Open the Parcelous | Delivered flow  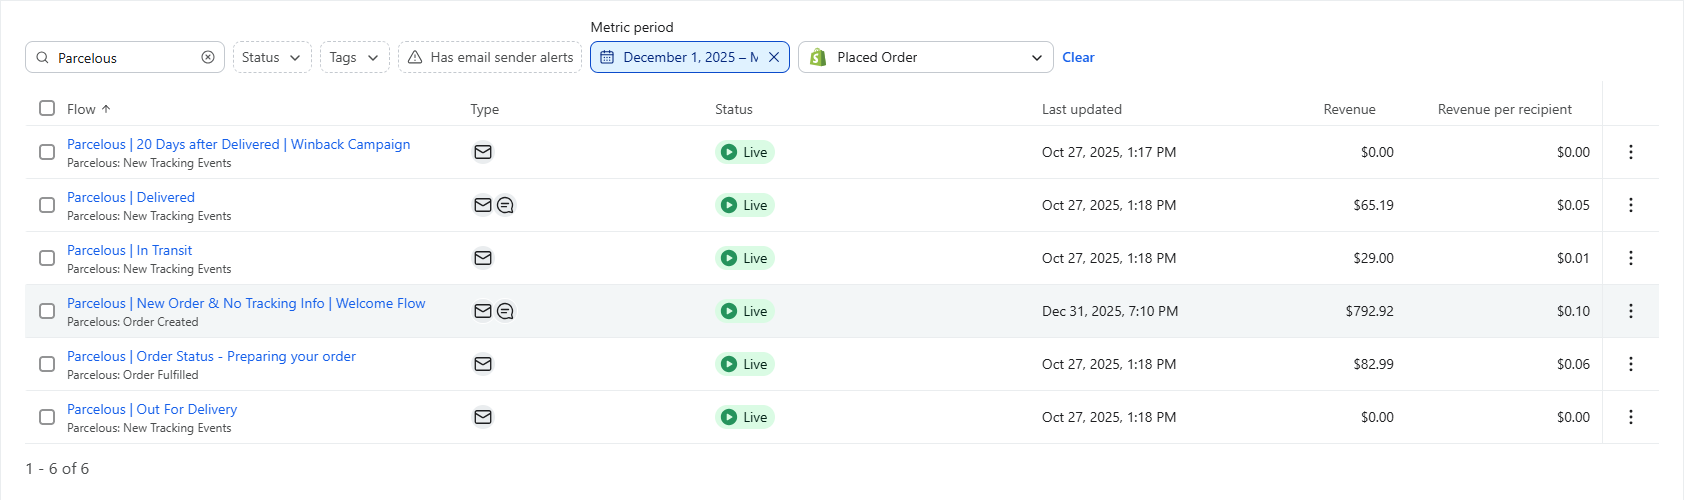click(131, 197)
